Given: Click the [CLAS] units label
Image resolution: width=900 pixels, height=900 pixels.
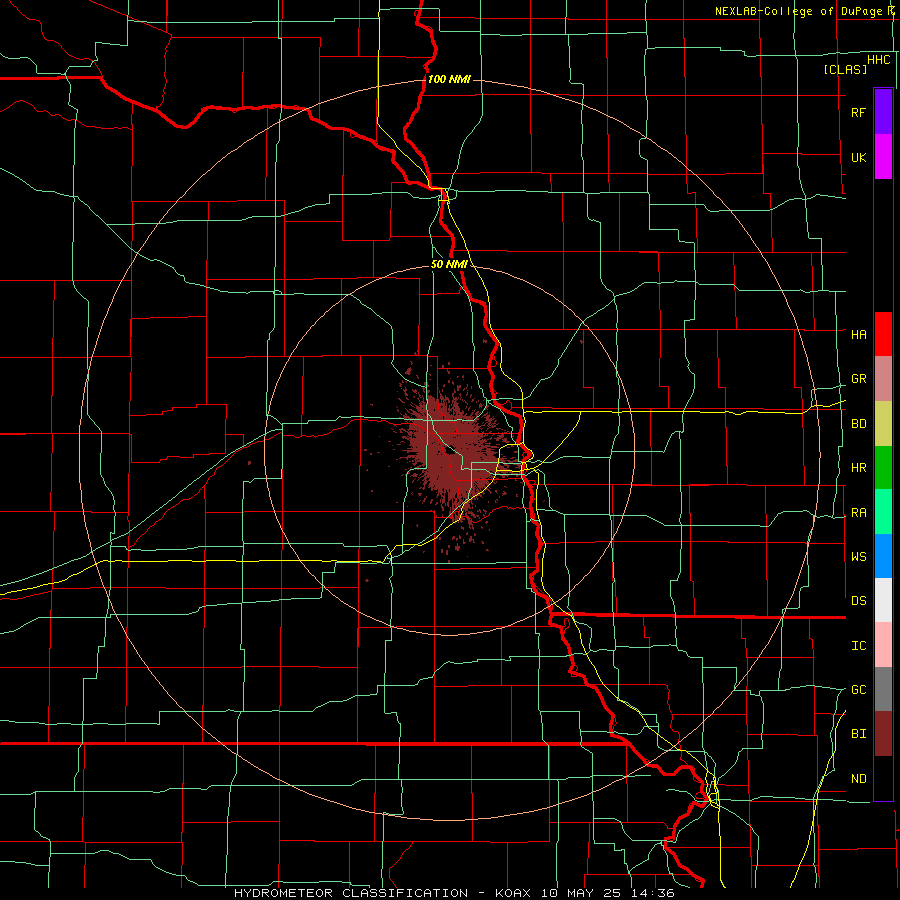Looking at the screenshot, I should tap(845, 69).
